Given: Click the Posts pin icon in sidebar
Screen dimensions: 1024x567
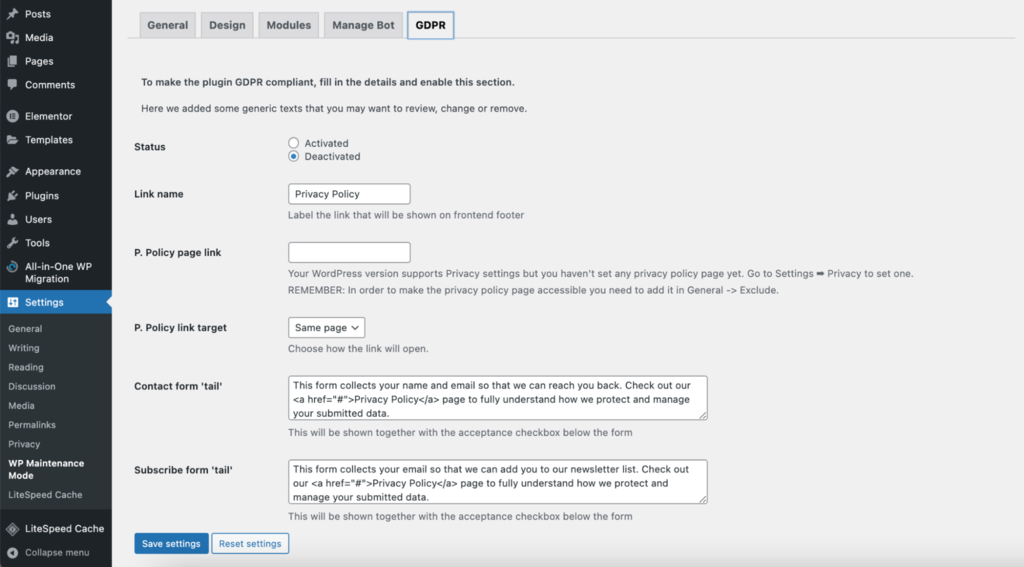Looking at the screenshot, I should point(12,14).
